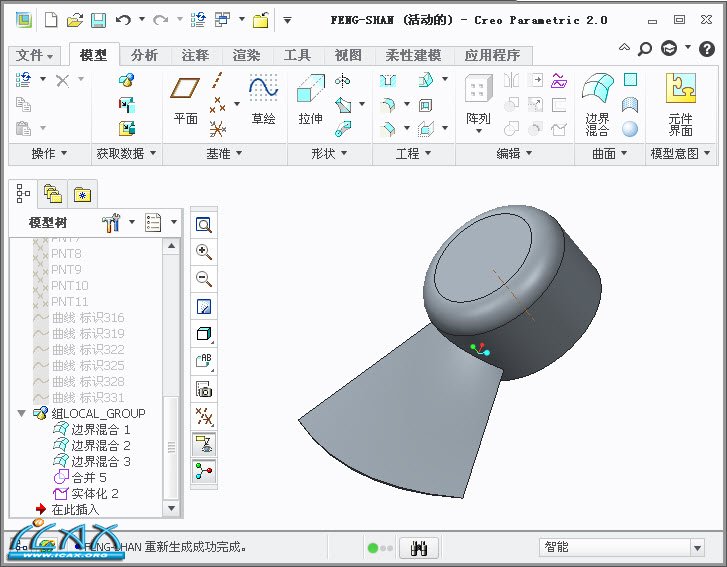
Task: Click the Zoom In magnifier icon
Action: pos(203,252)
